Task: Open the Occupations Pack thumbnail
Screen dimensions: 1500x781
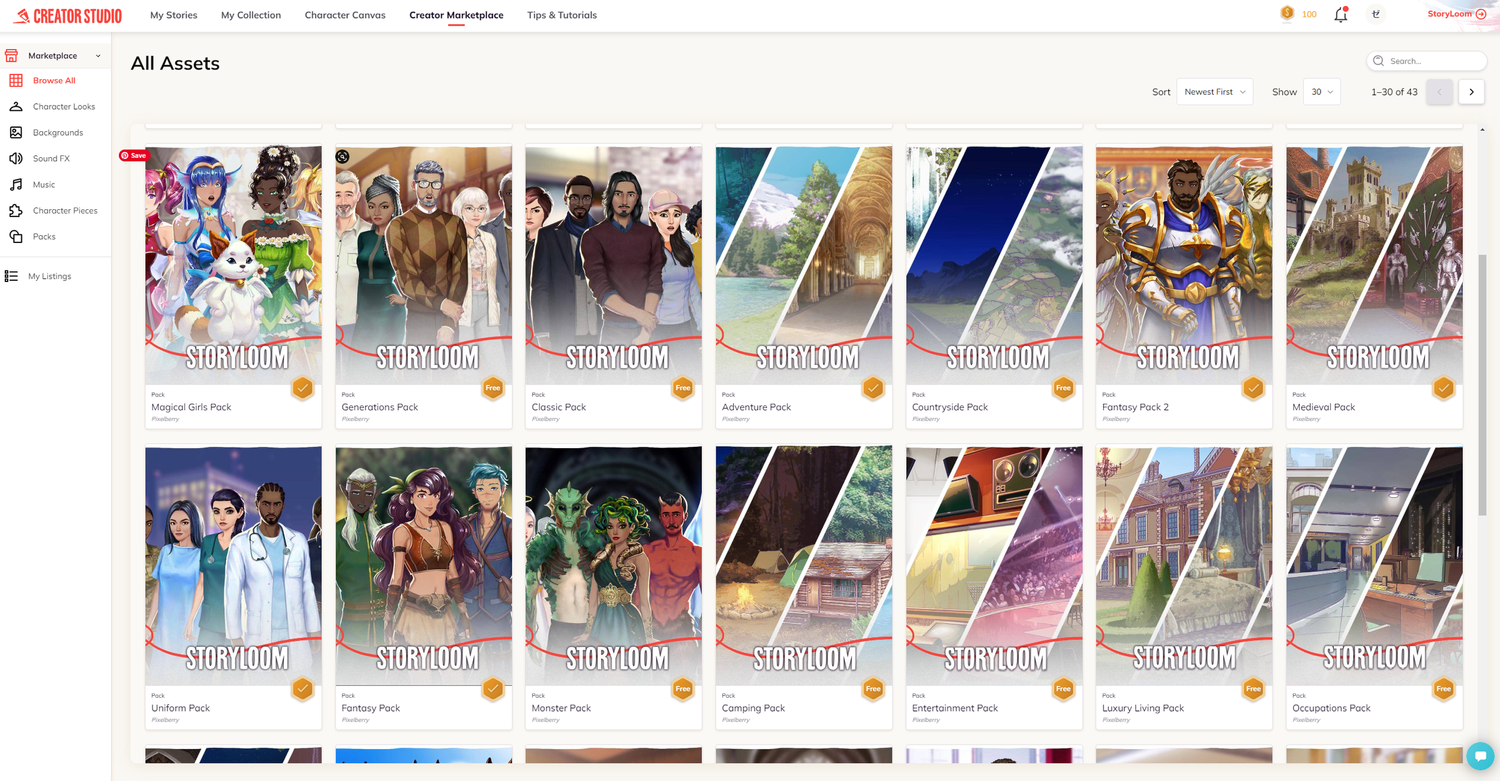Action: pyautogui.click(x=1374, y=566)
